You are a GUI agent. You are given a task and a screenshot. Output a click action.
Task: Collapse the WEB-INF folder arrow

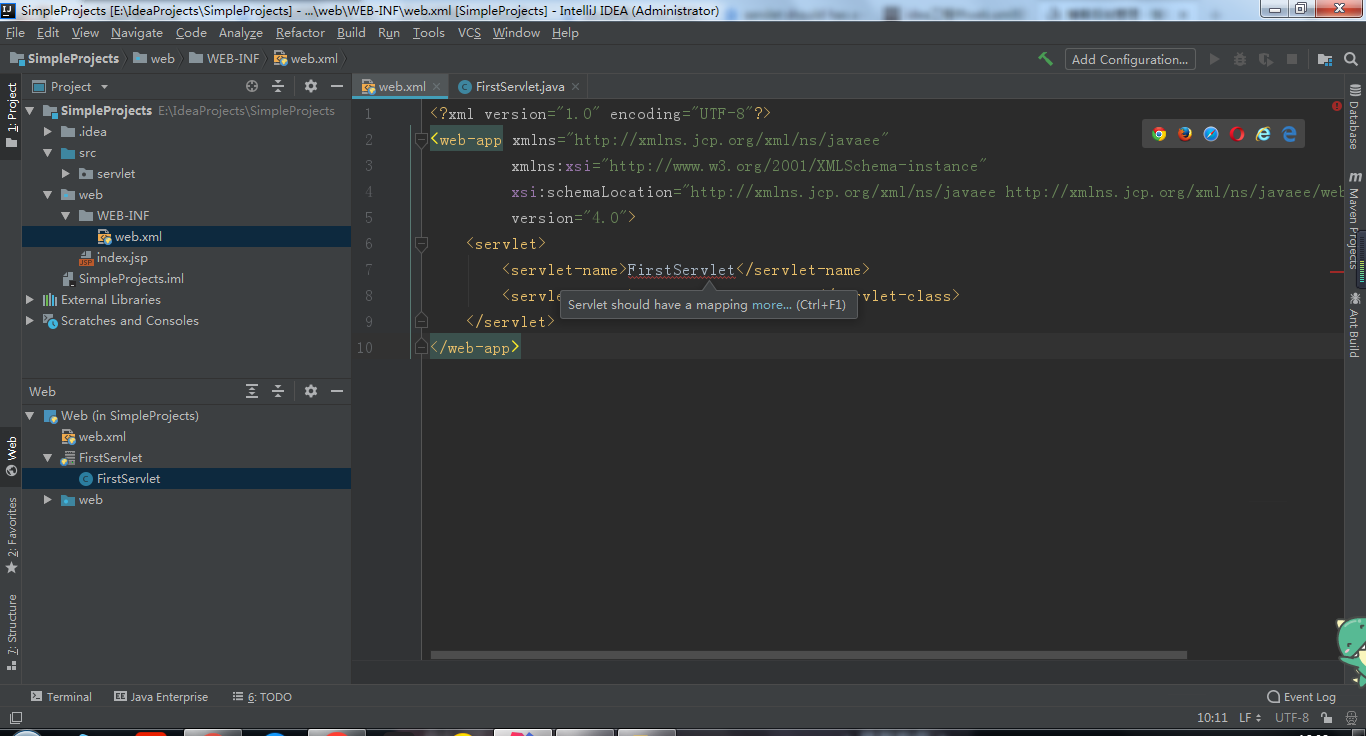click(66, 215)
